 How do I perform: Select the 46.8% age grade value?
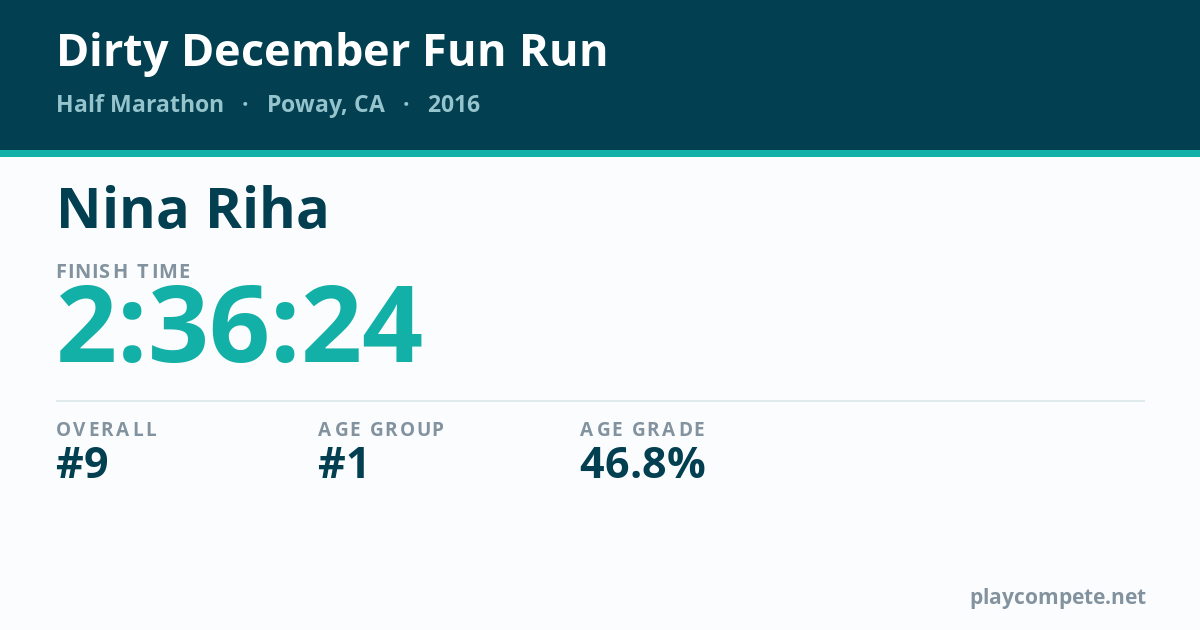coord(643,463)
